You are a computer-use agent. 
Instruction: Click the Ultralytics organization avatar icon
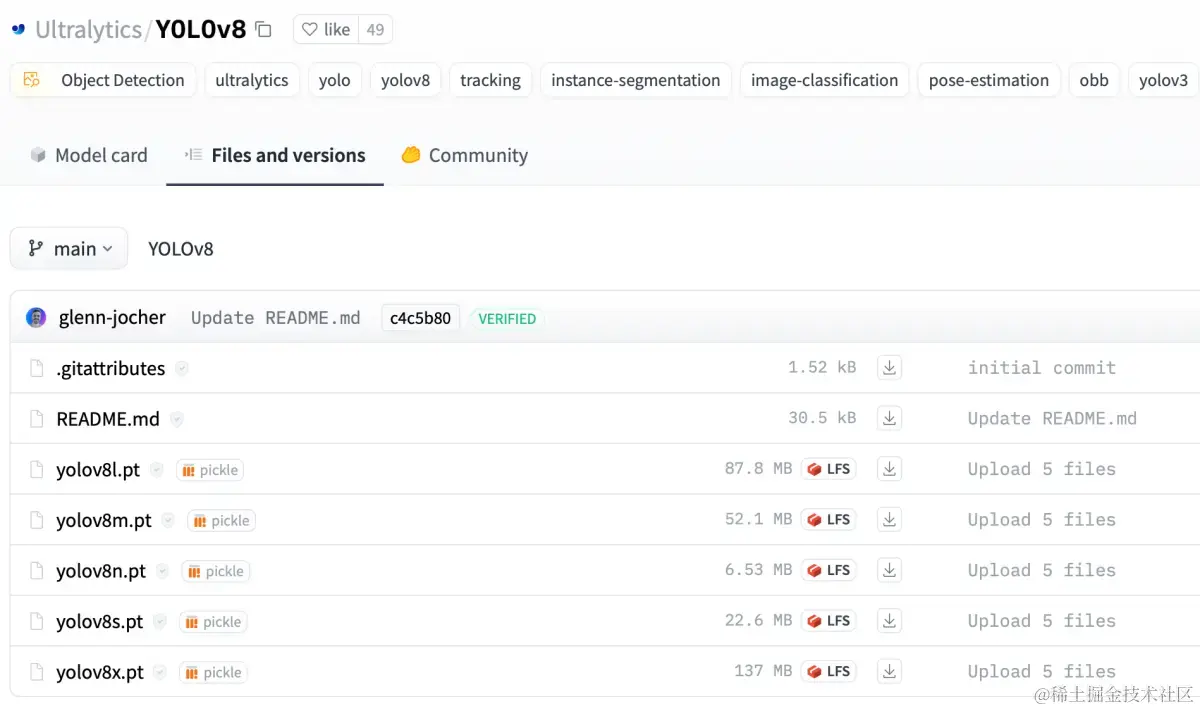click(x=18, y=30)
